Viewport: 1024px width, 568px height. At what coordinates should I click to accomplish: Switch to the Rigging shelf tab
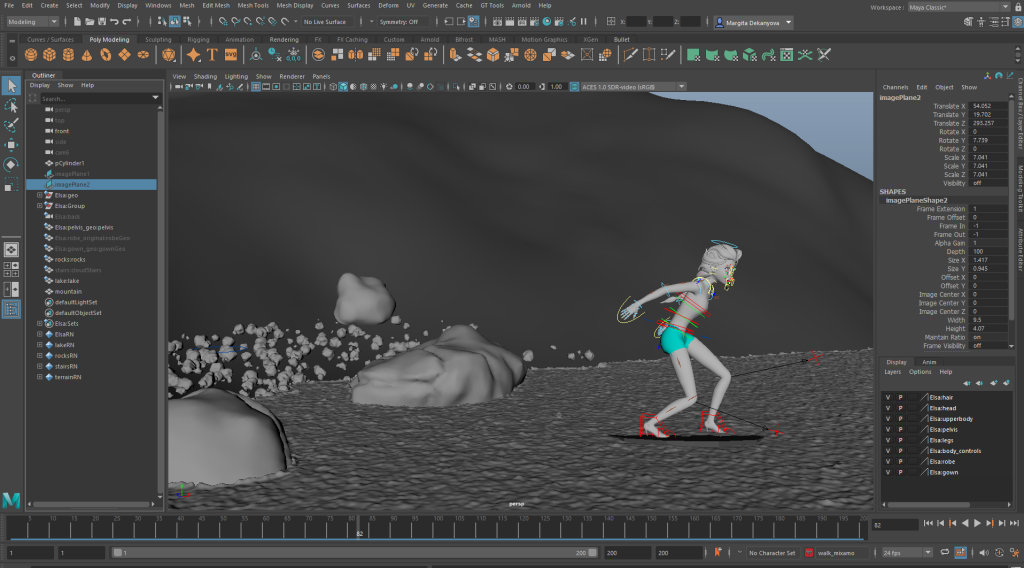tap(198, 39)
